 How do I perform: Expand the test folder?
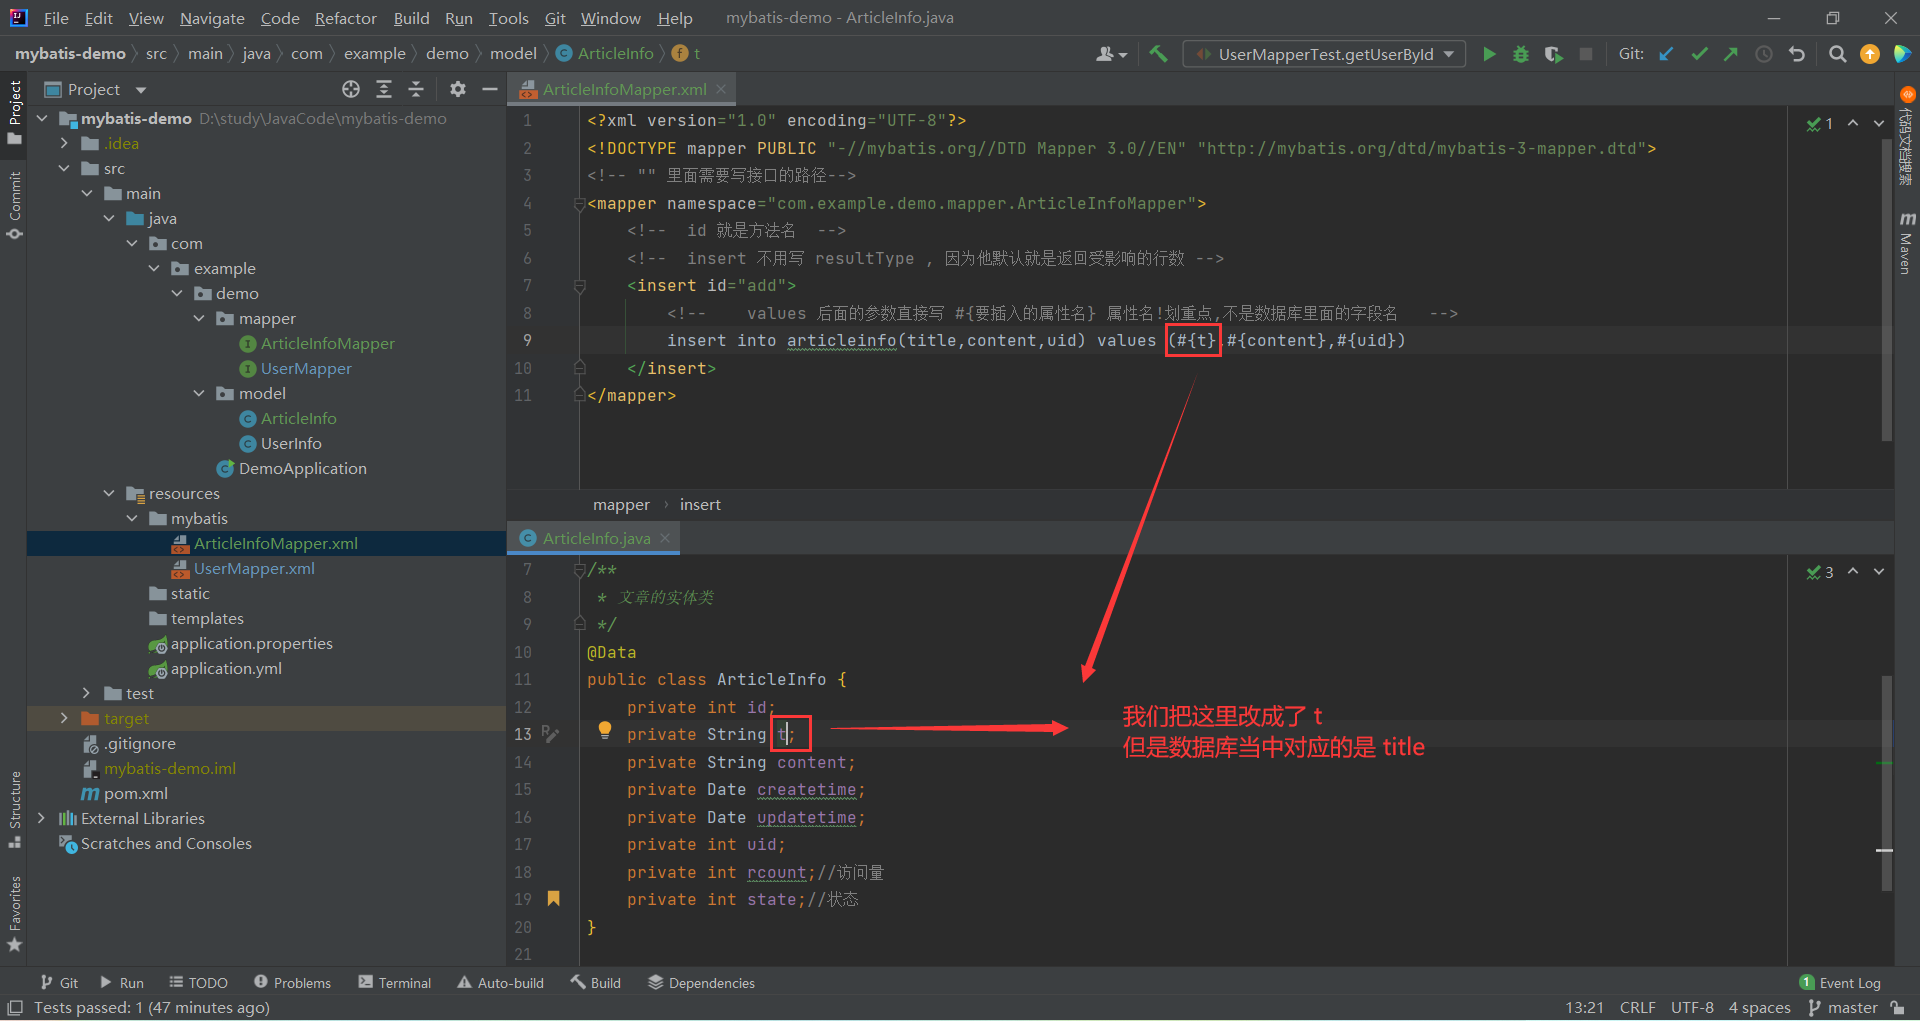(87, 693)
